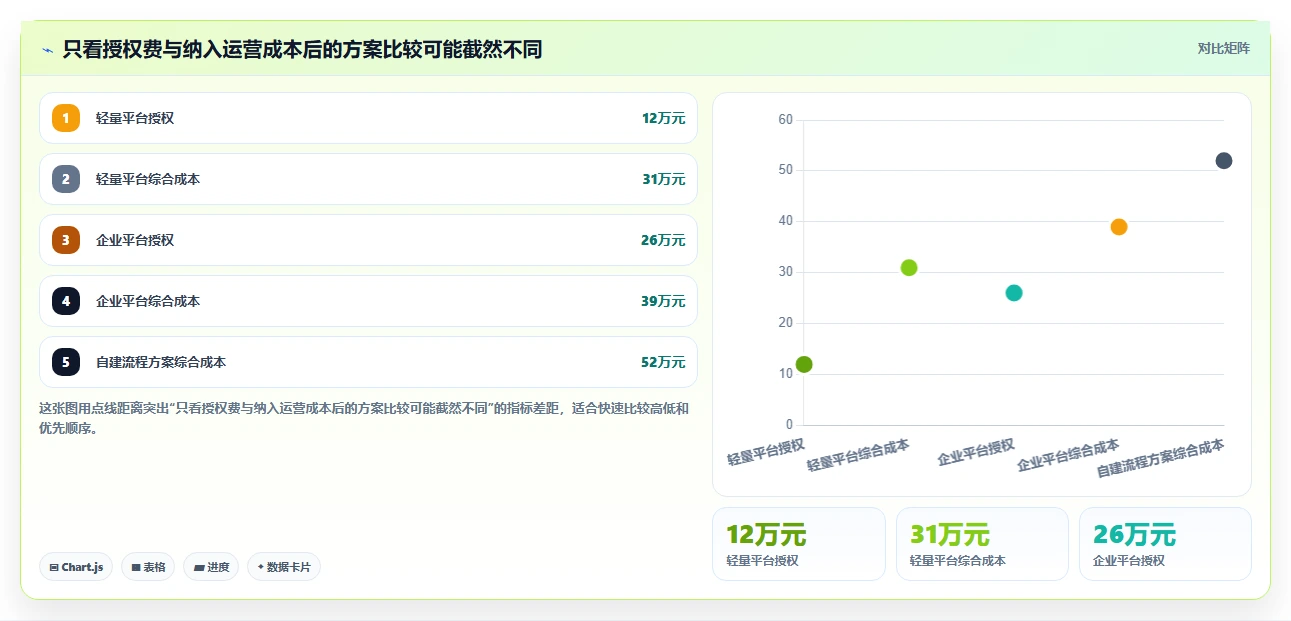This screenshot has height=621, width=1291.
Task: Click the dark number 4 badge
Action: [66, 301]
